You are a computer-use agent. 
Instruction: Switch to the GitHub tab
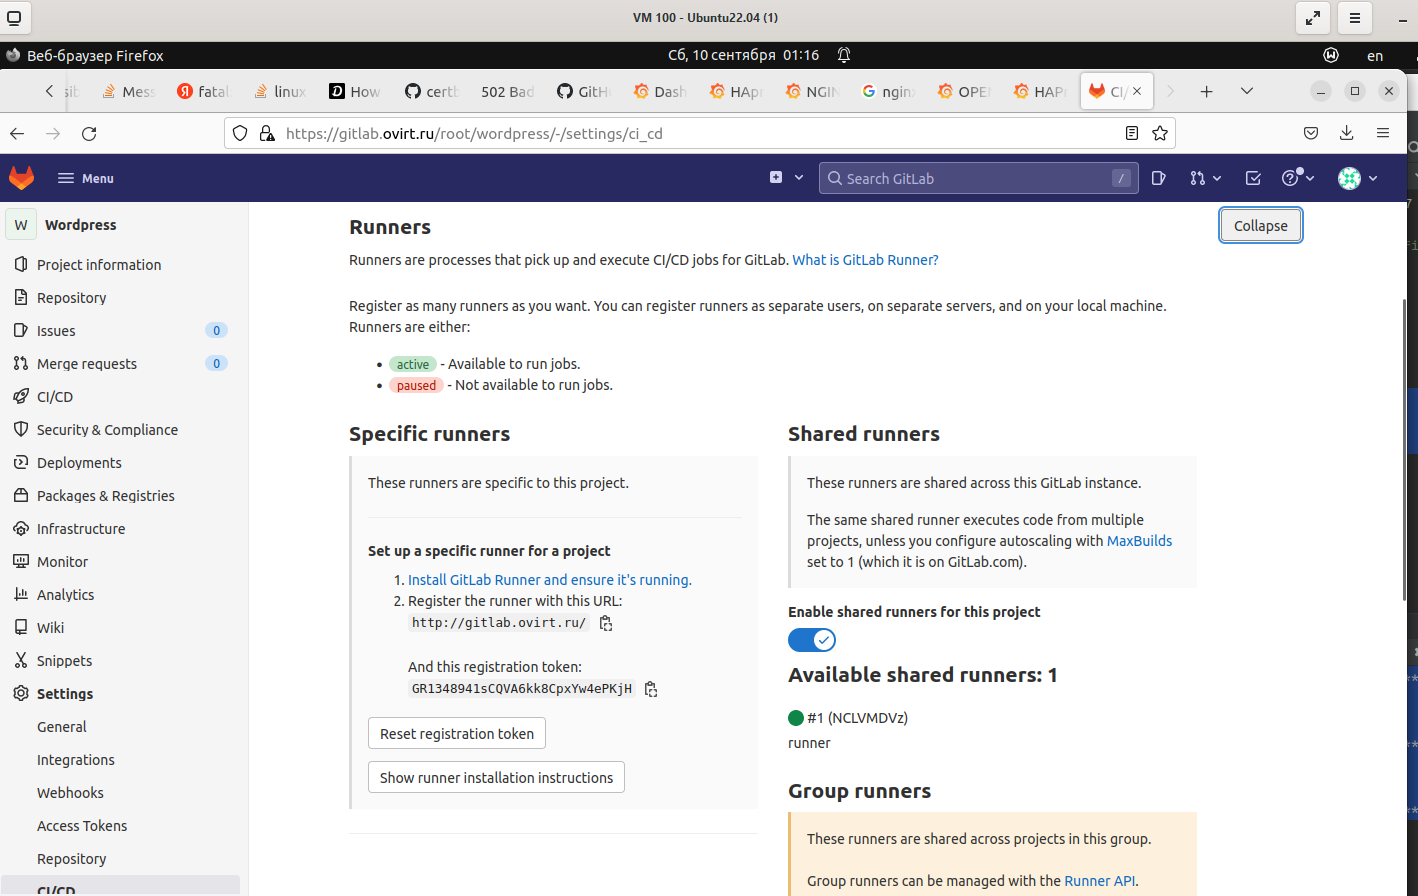tap(584, 91)
